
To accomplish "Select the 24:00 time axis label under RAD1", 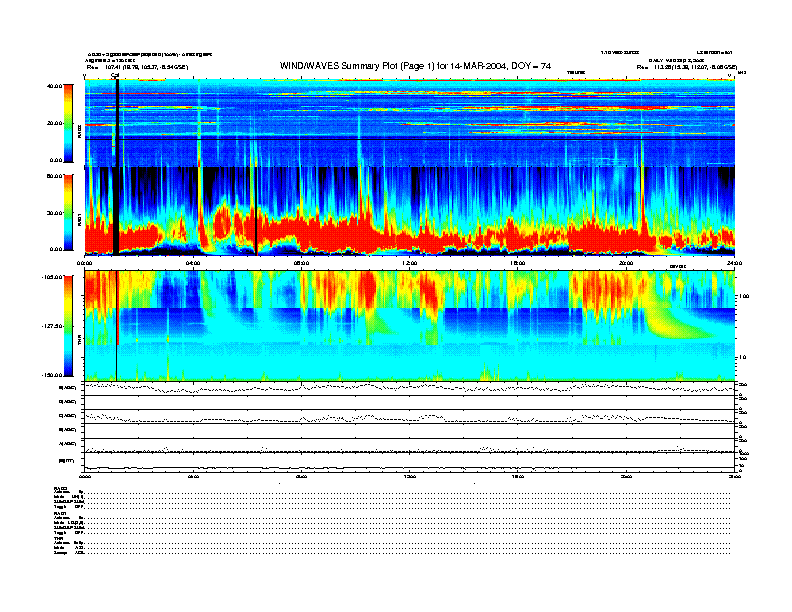I will point(734,263).
